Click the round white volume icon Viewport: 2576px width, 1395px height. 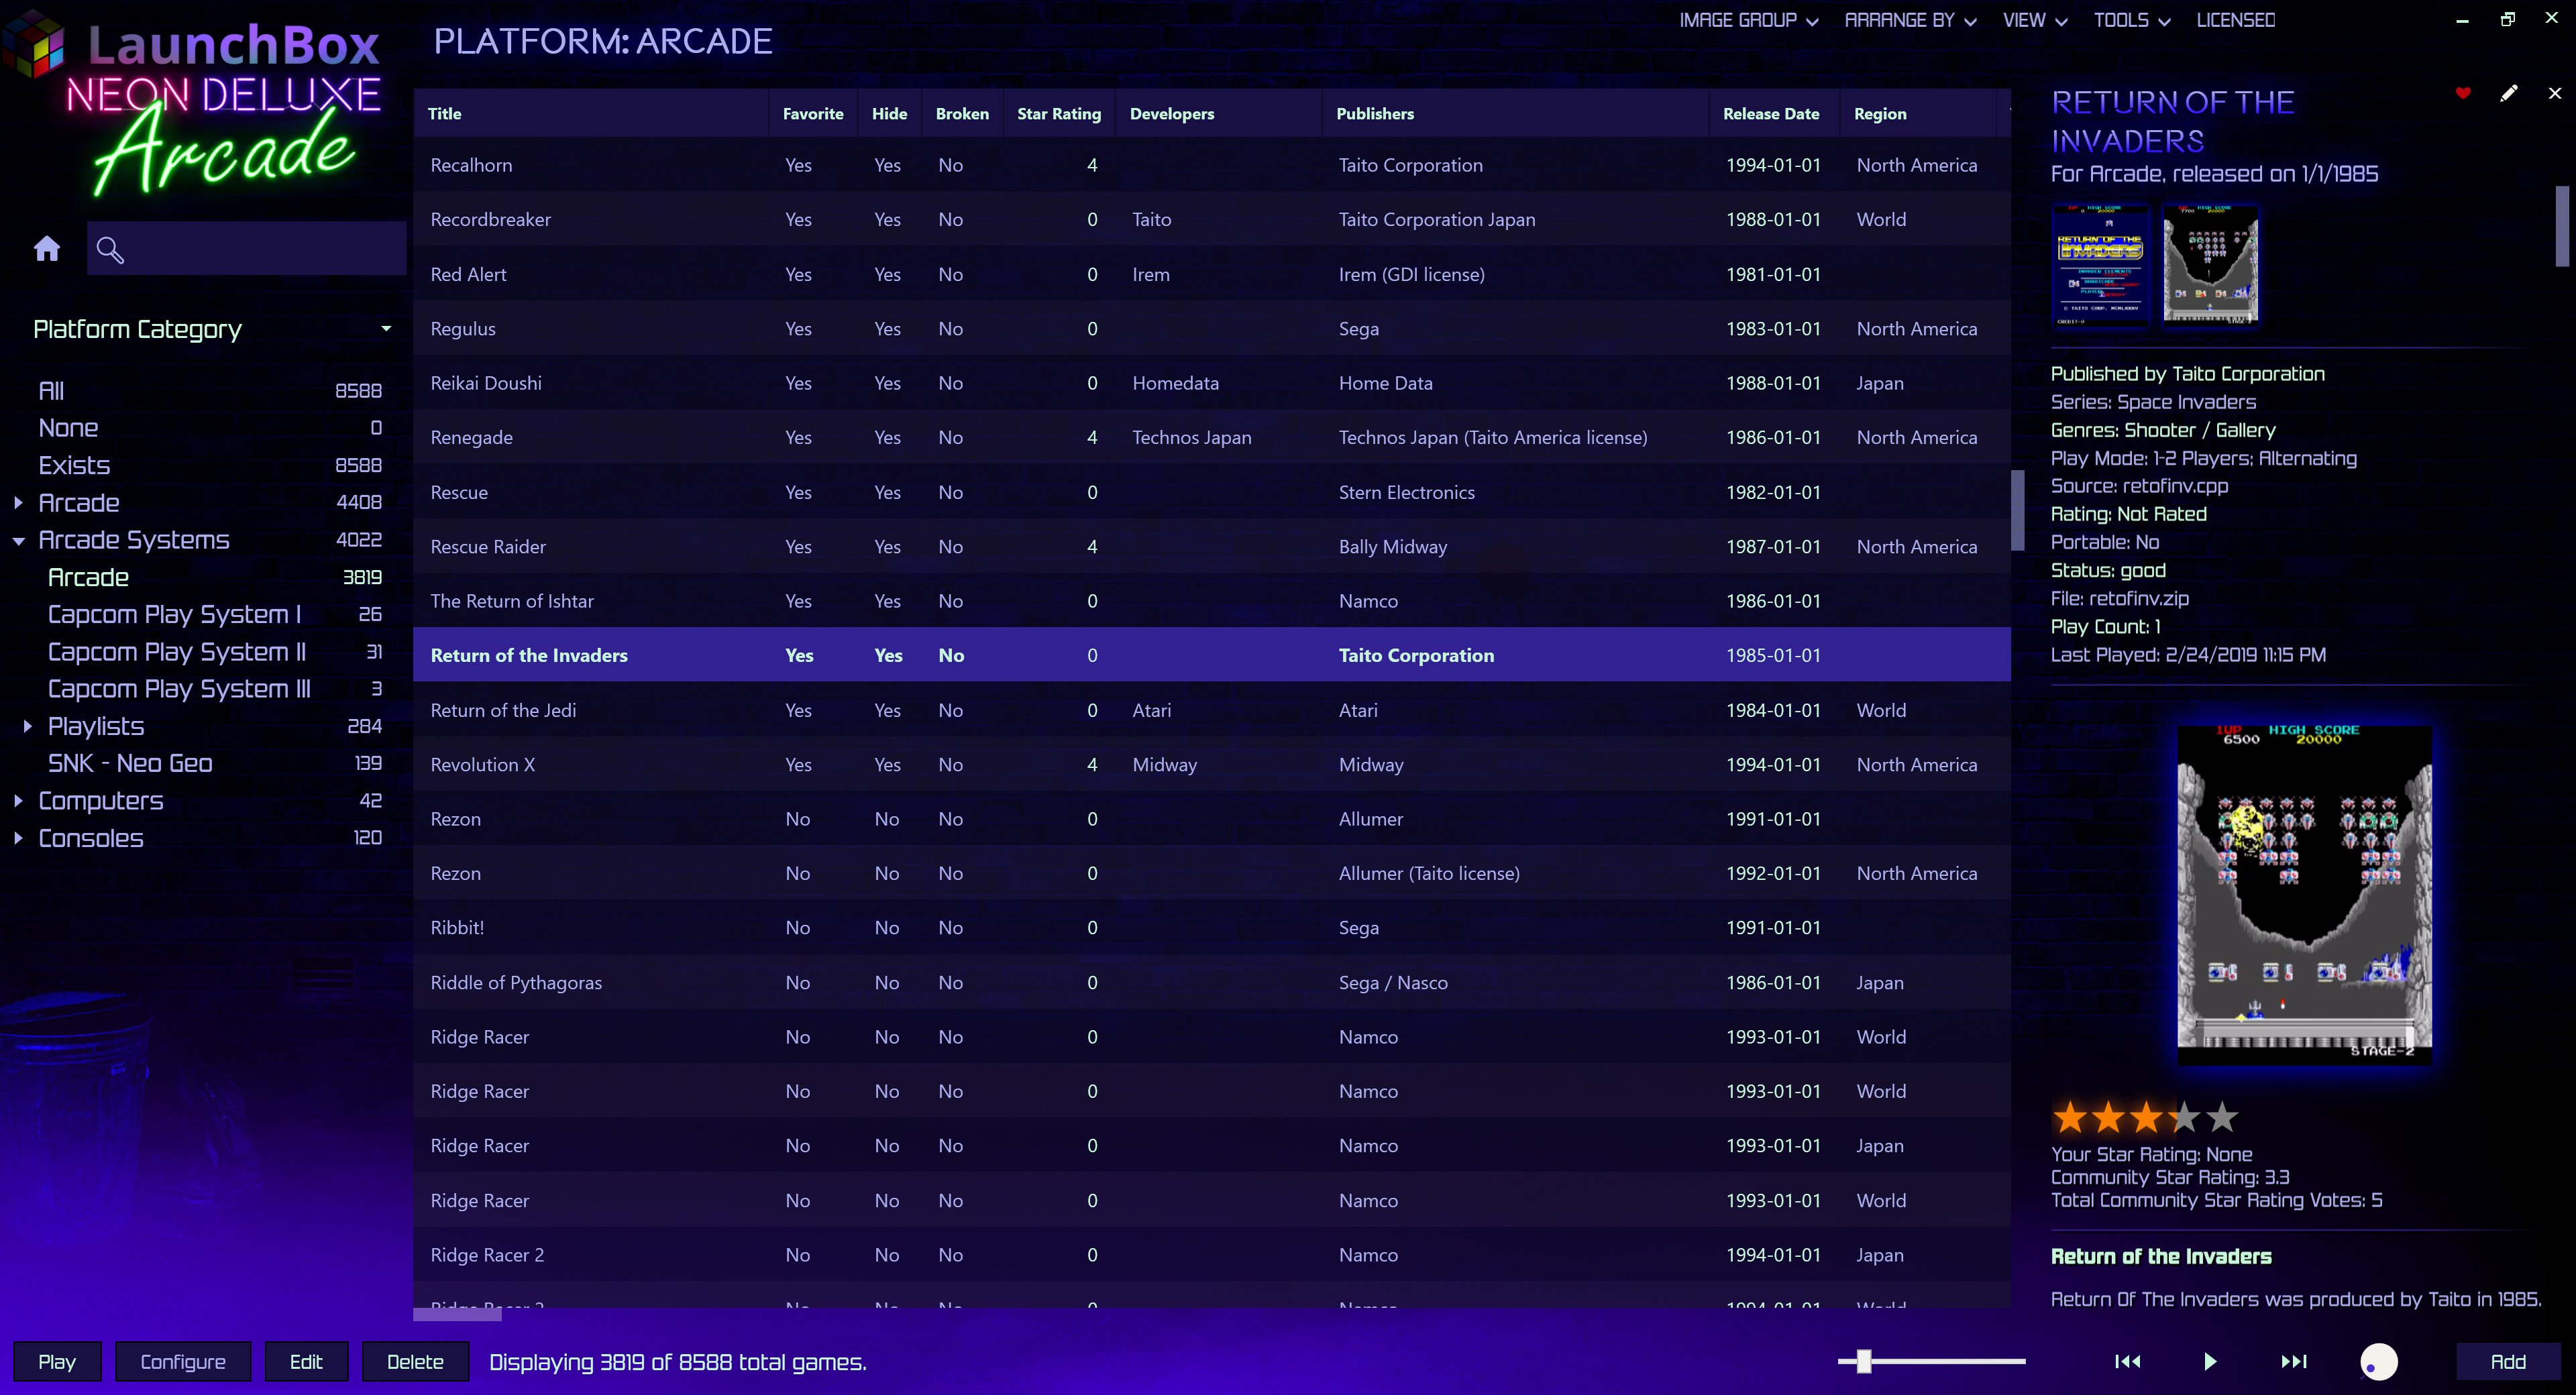point(2379,1361)
